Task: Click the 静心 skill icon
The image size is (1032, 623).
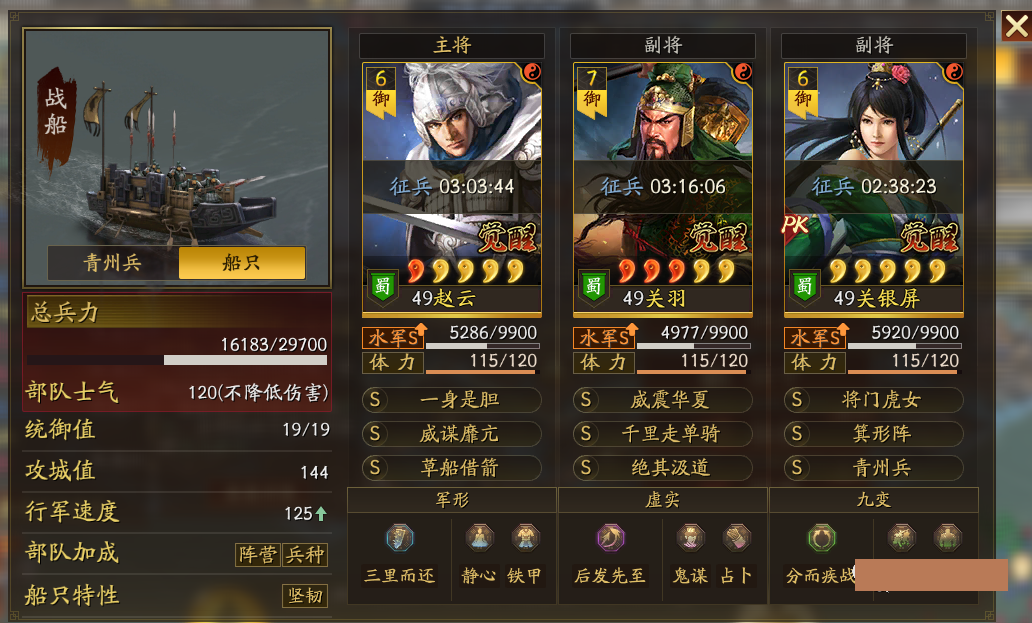Action: pyautogui.click(x=480, y=538)
